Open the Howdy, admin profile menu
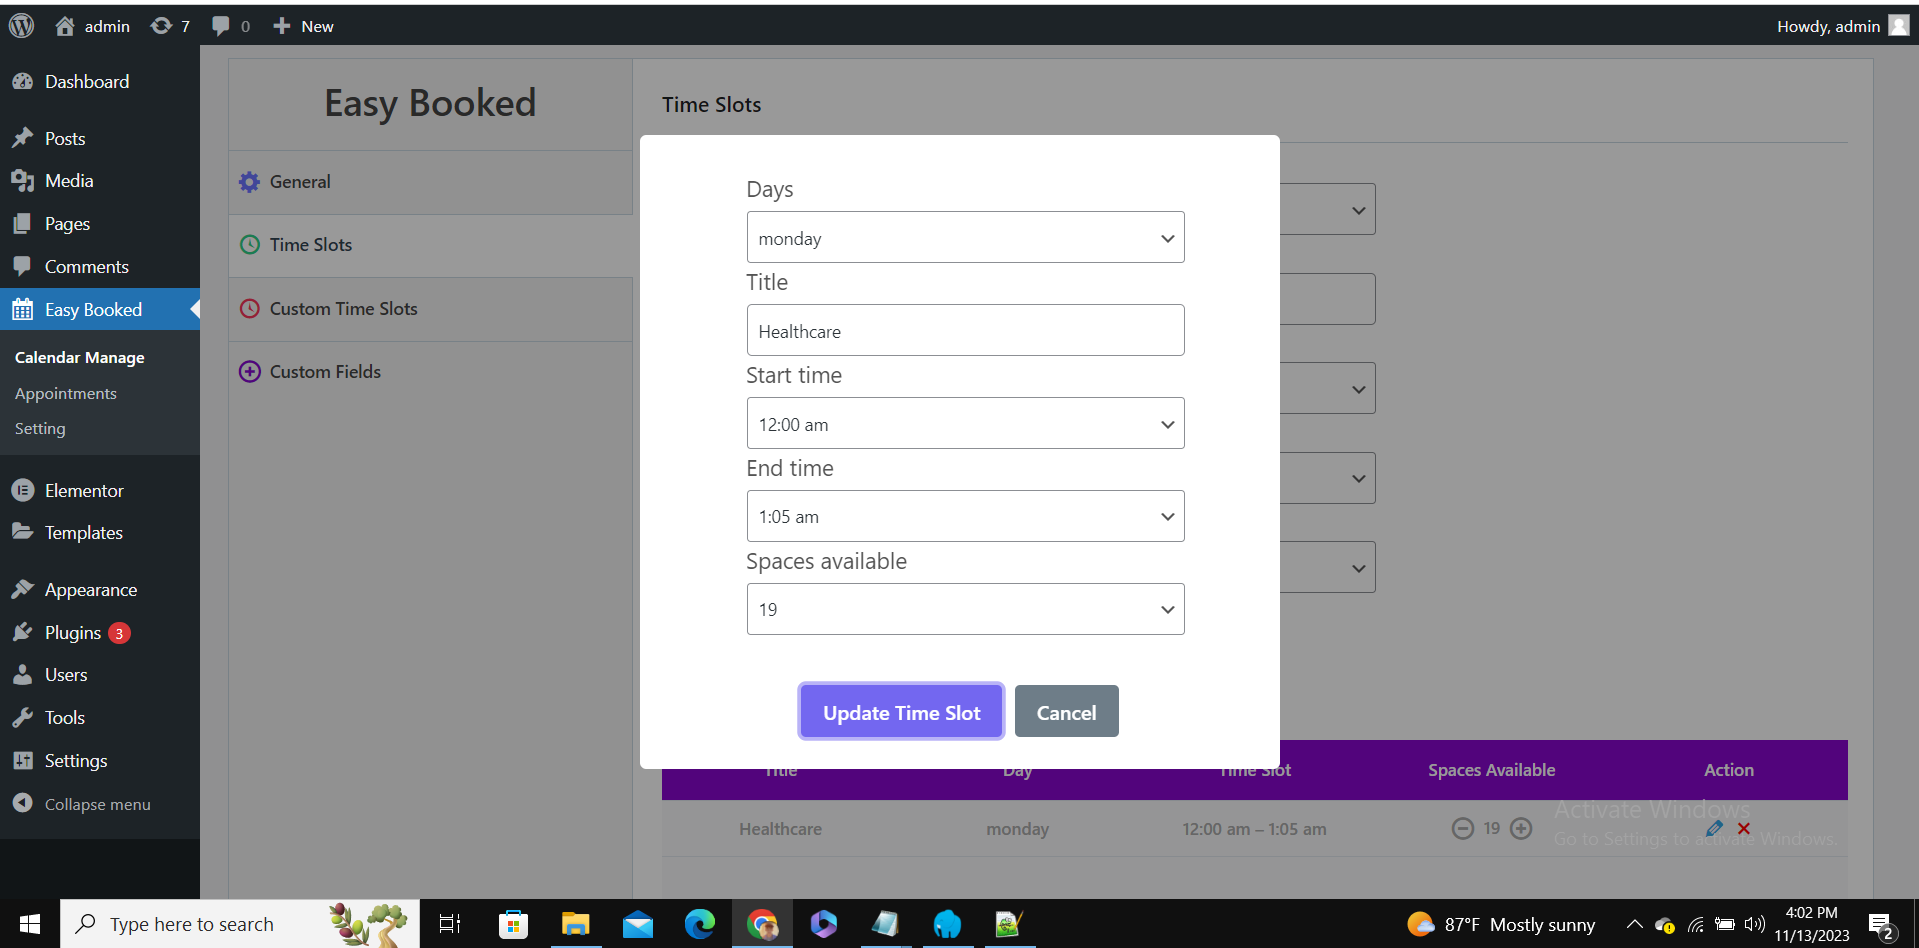Viewport: 1919px width, 948px height. (x=1843, y=26)
